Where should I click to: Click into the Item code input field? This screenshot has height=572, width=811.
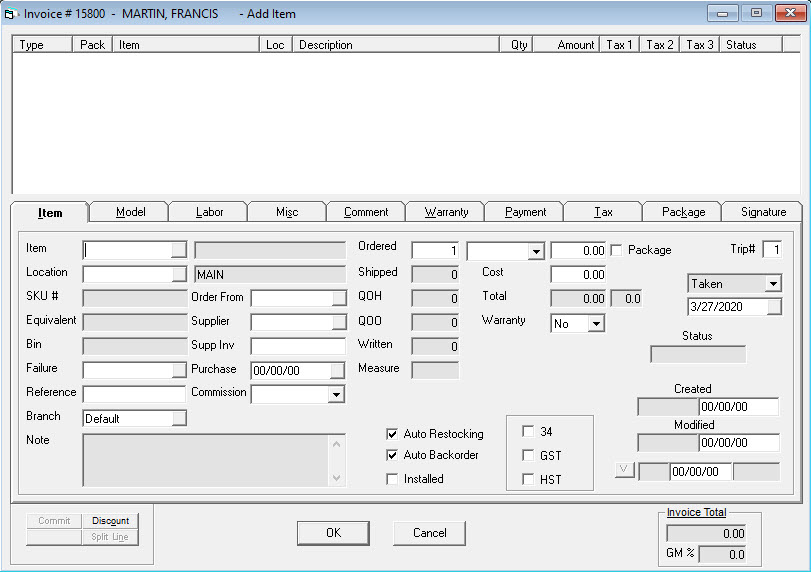point(128,250)
